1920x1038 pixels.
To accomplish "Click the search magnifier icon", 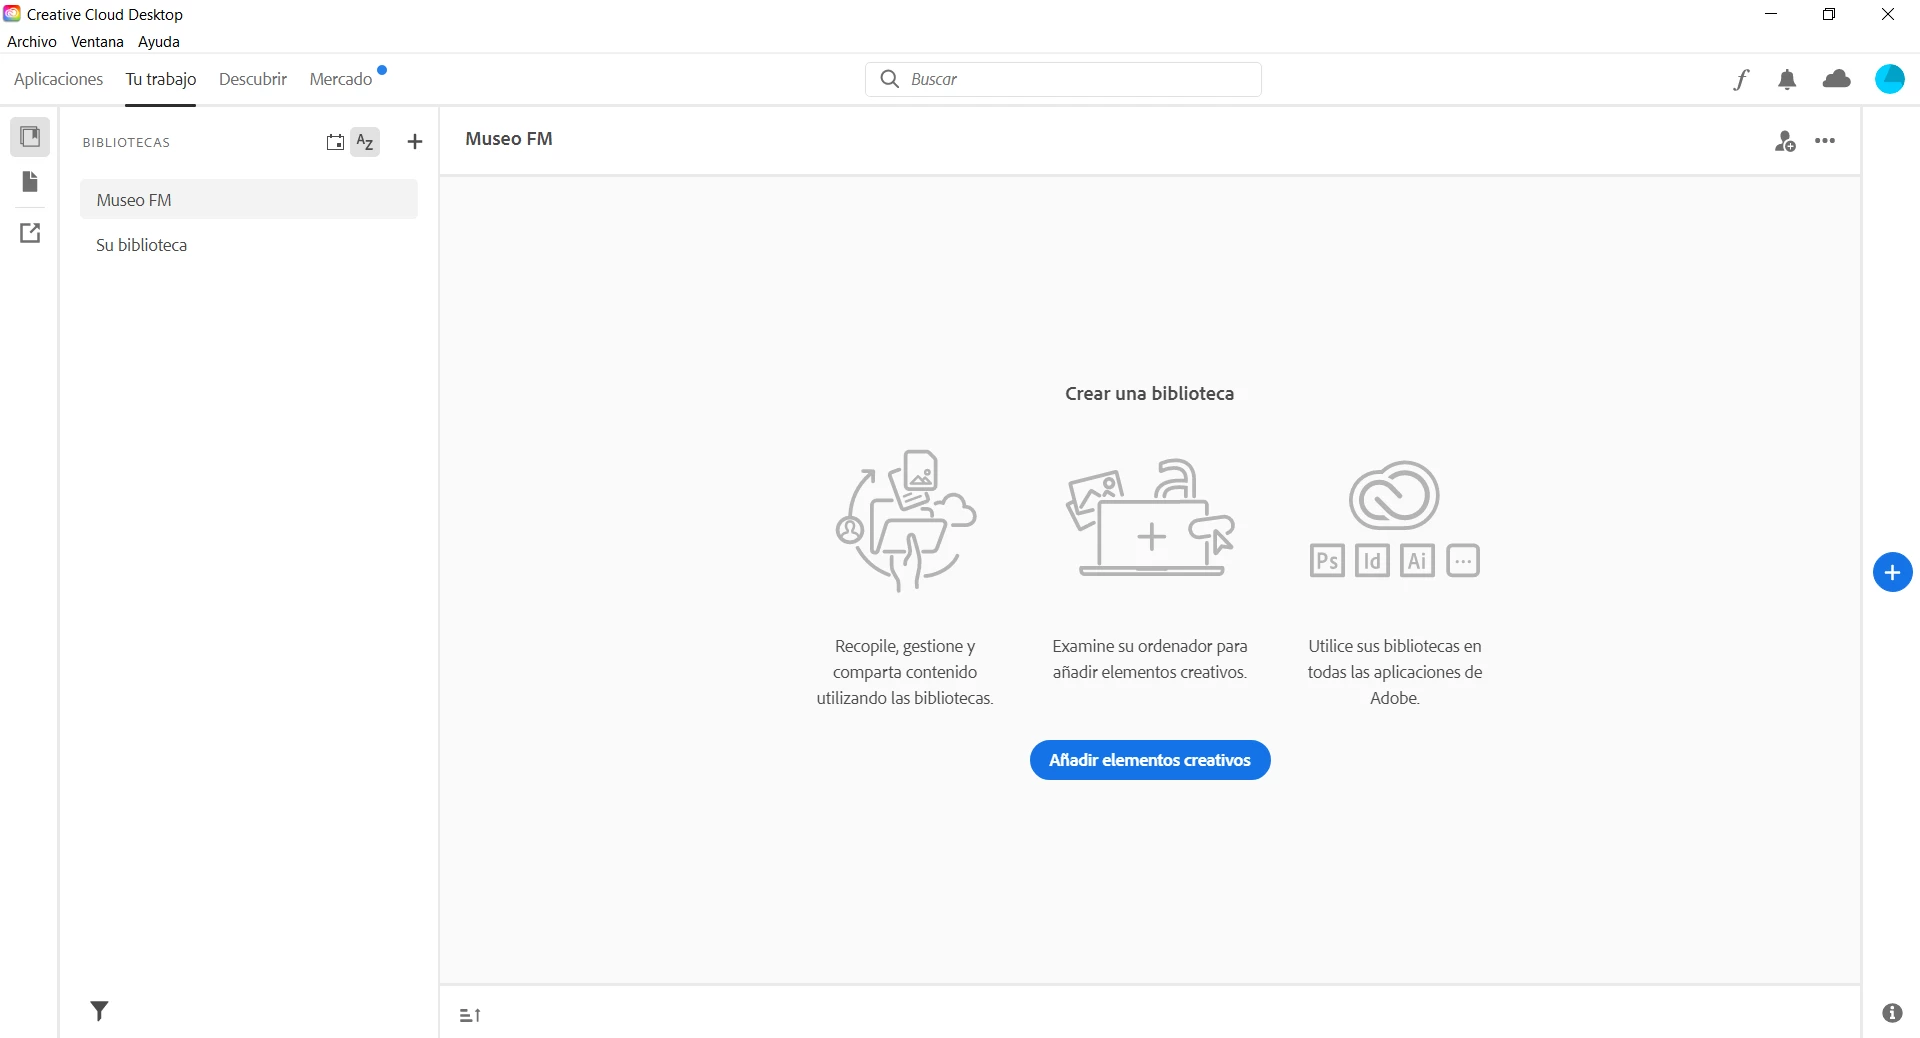I will point(889,79).
